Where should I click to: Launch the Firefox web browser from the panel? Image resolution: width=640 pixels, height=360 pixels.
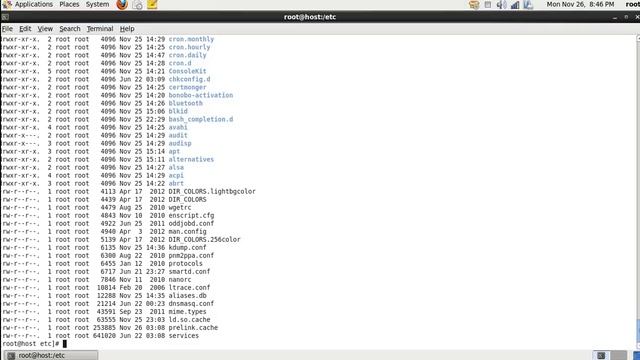tap(122, 4)
